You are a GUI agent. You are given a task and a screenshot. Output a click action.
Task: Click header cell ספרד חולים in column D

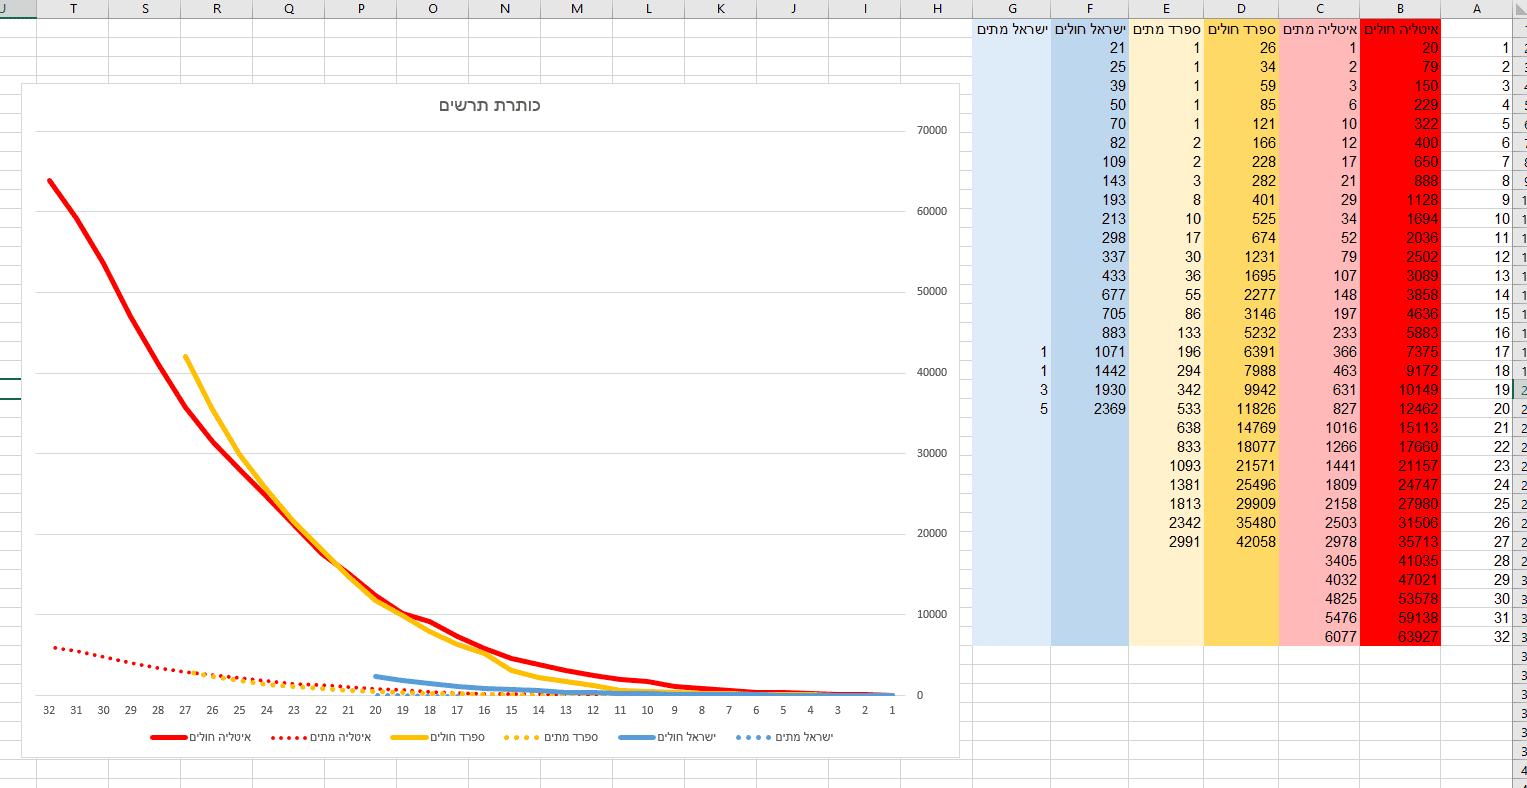click(x=1241, y=29)
